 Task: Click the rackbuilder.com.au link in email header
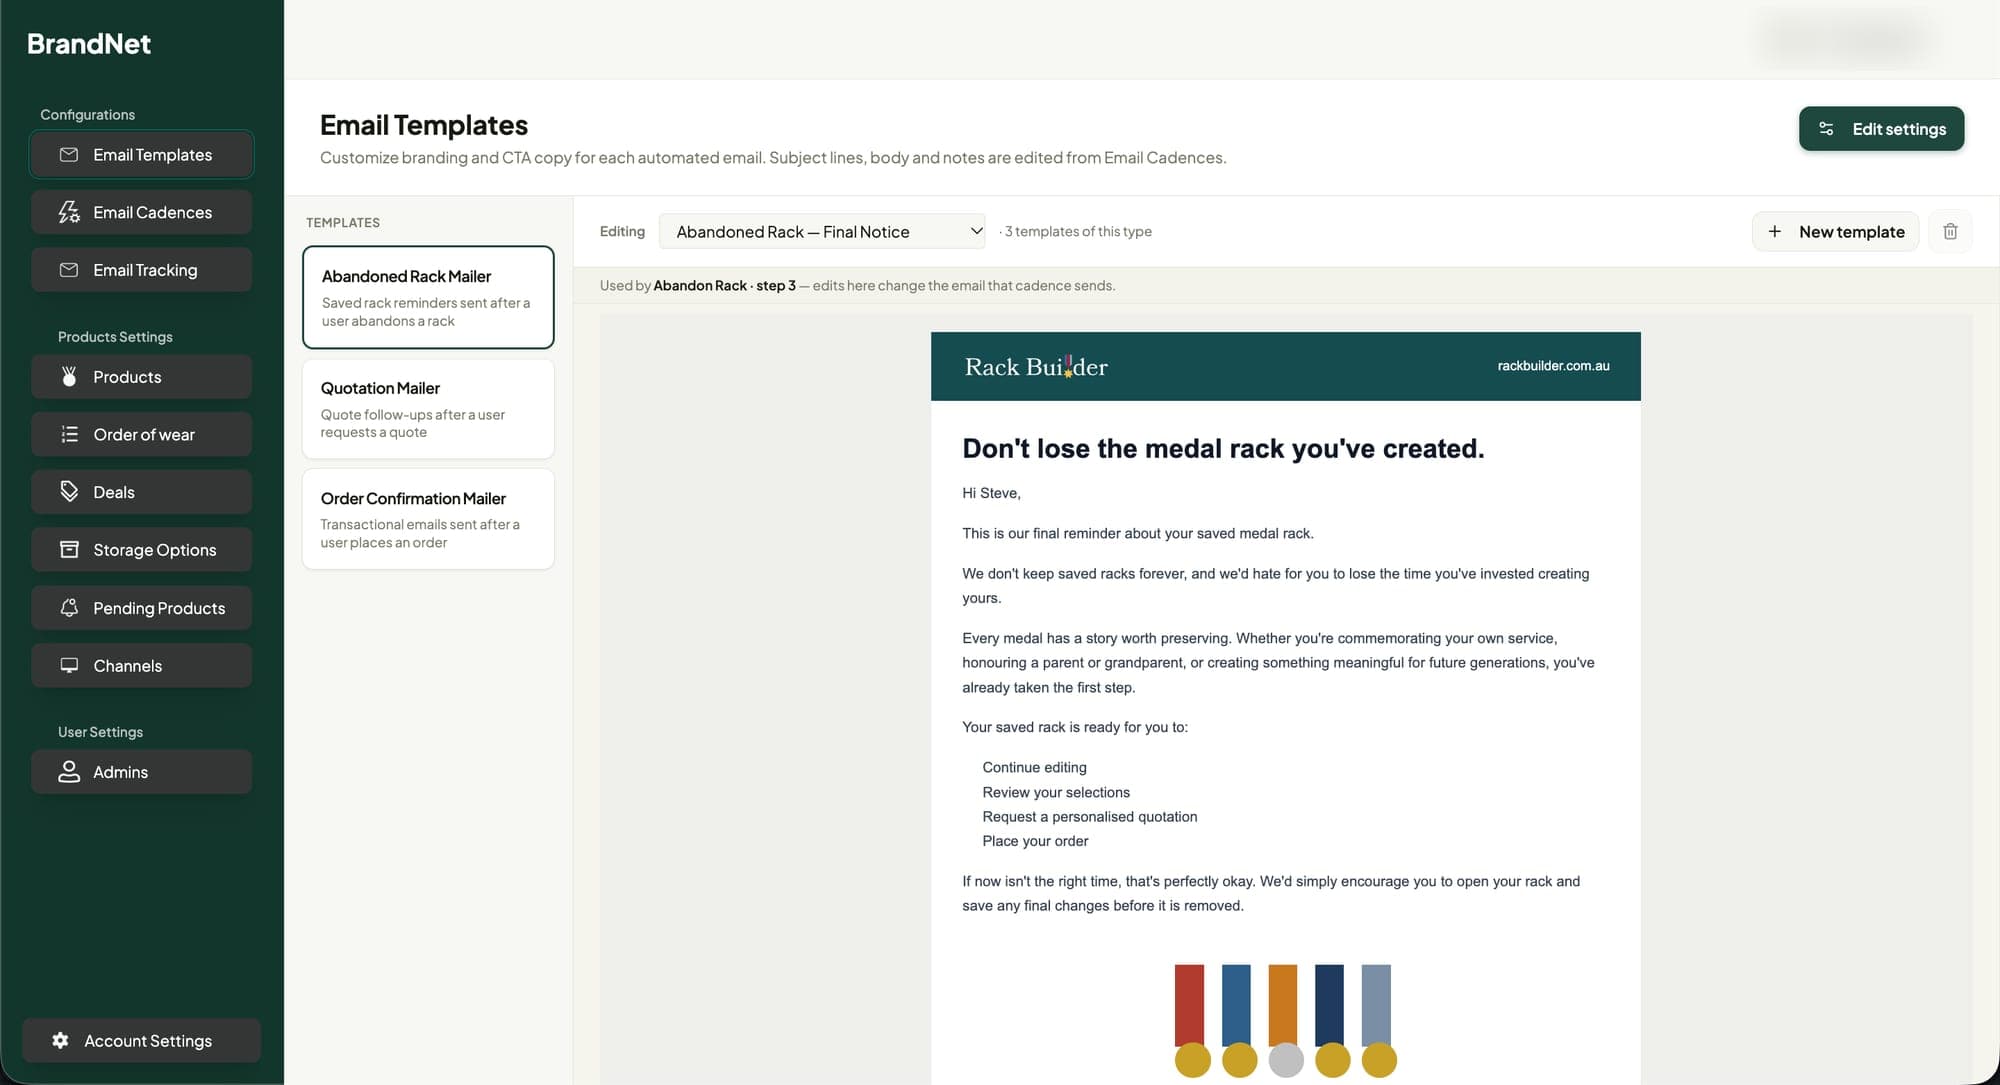[1553, 366]
